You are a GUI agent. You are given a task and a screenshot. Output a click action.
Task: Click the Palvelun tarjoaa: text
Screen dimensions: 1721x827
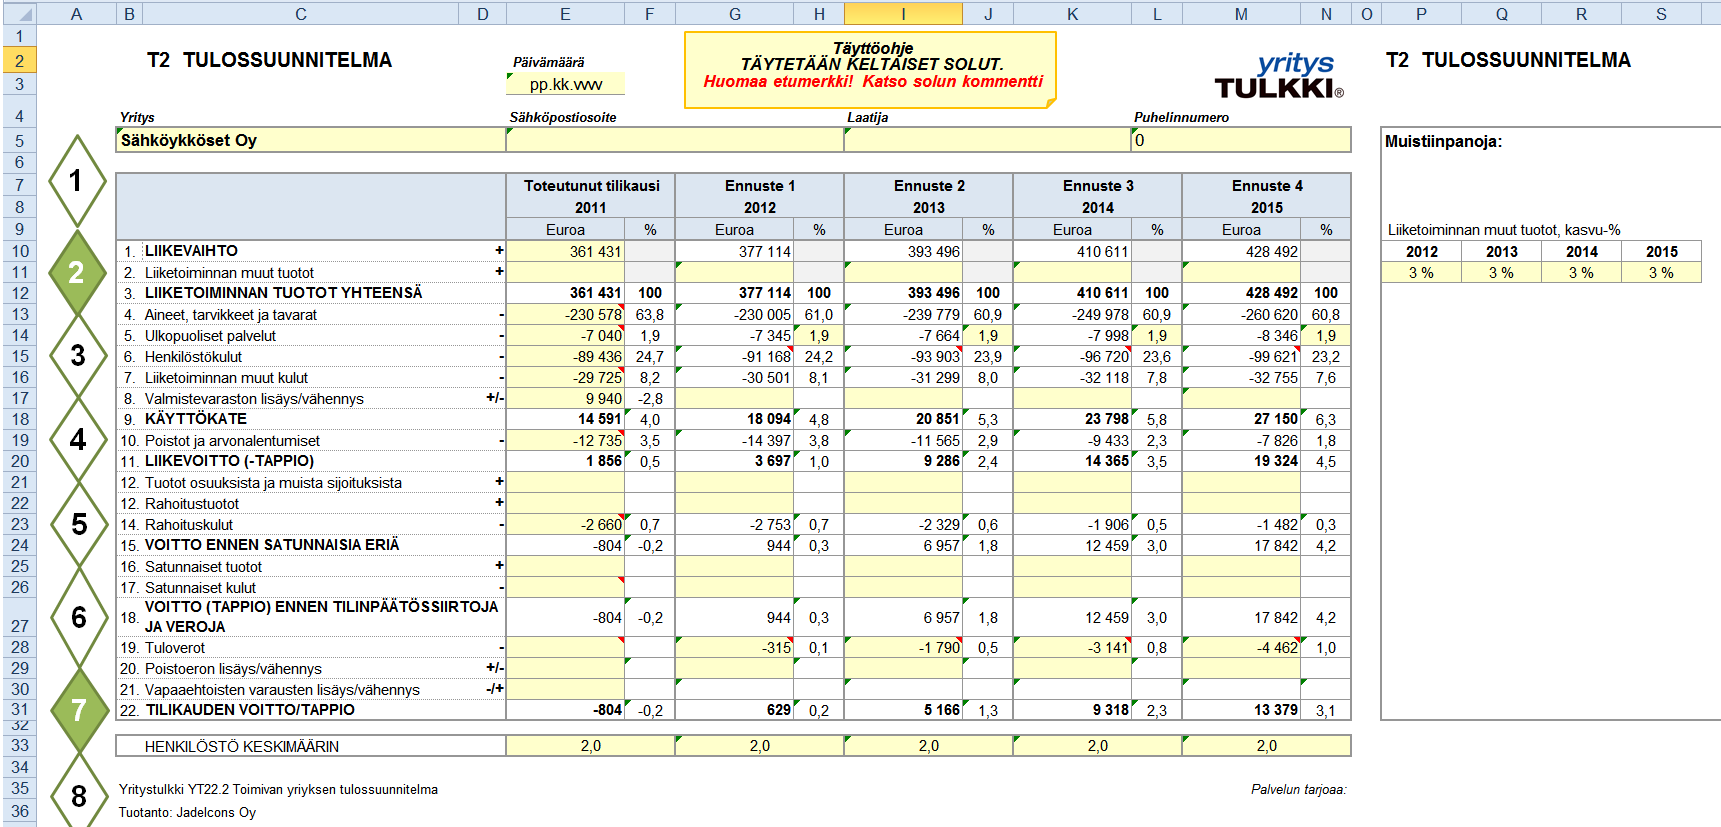point(1298,789)
